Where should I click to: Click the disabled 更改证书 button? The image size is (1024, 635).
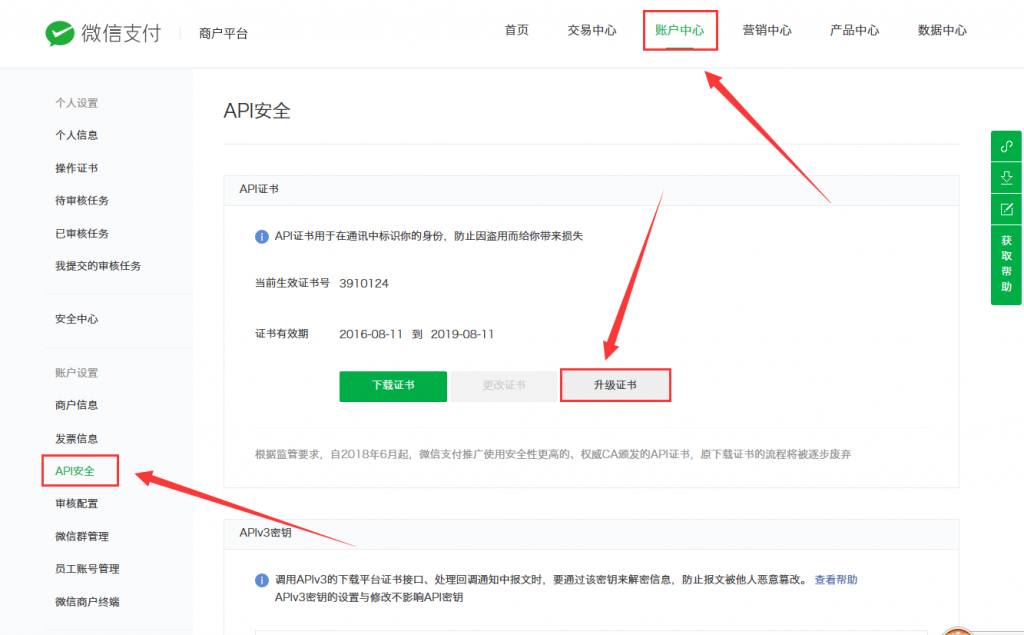[504, 386]
